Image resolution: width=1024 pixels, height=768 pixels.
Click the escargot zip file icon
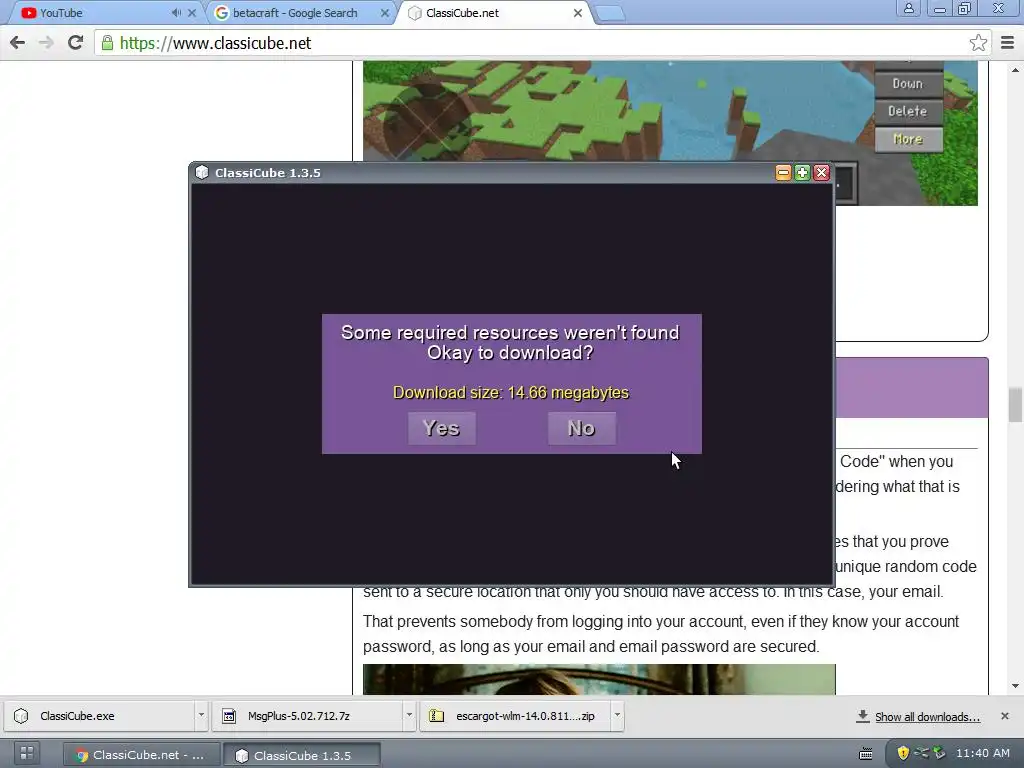click(436, 716)
